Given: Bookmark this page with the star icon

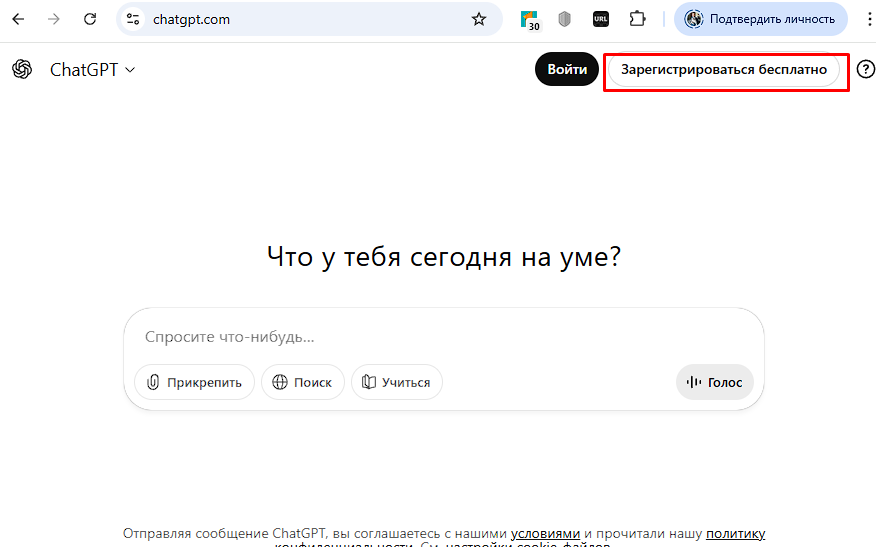Looking at the screenshot, I should [x=479, y=19].
